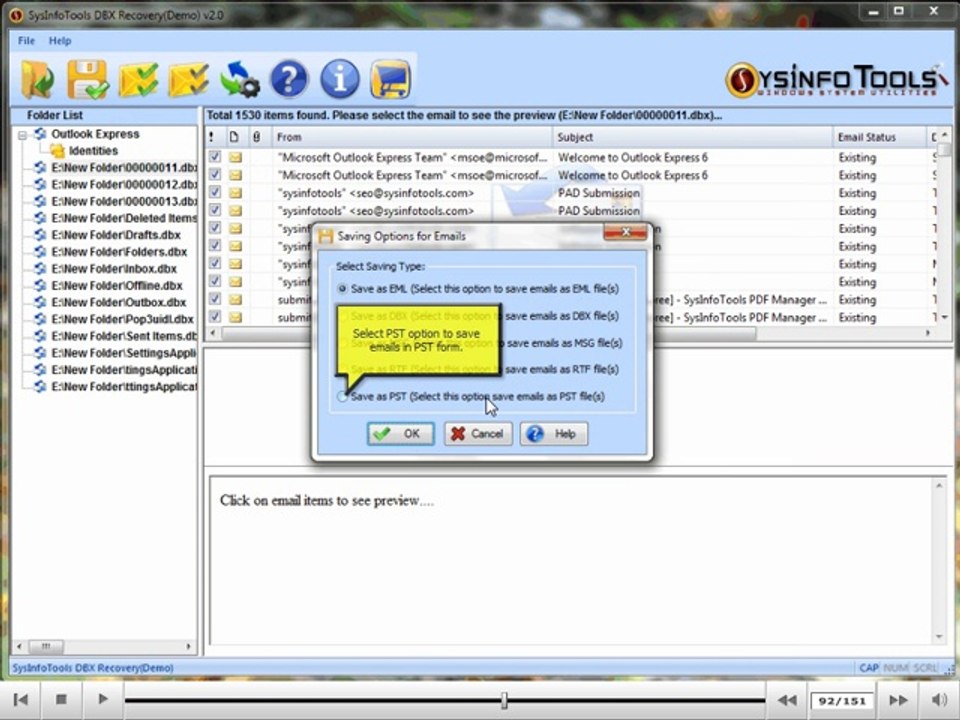Sort by the Subject column header

click(x=692, y=137)
